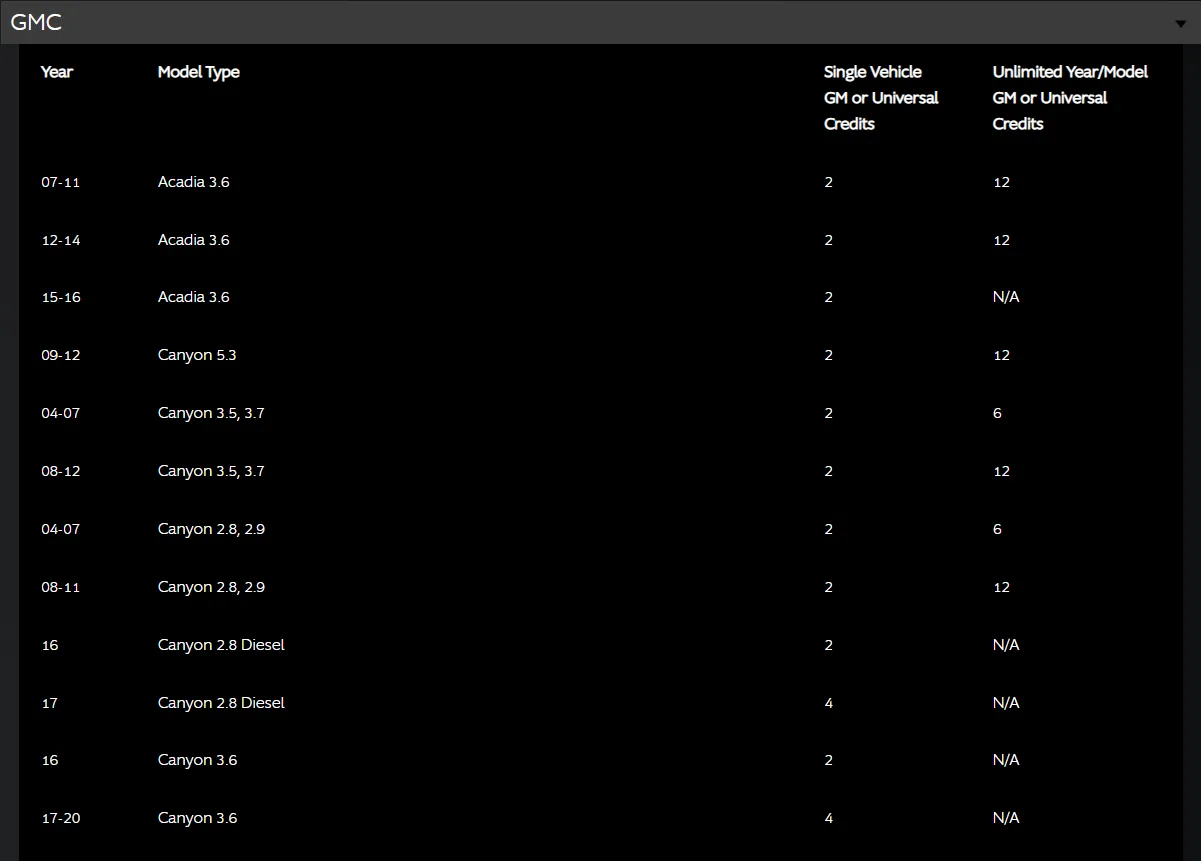Select year 08-11 cell

(x=60, y=588)
